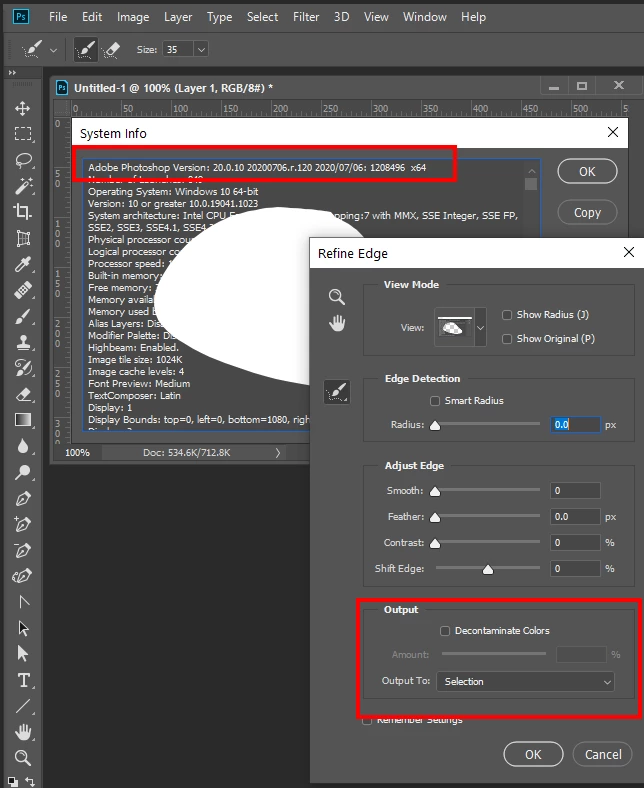
Task: Enable Smart Radius checkbox
Action: (435, 401)
